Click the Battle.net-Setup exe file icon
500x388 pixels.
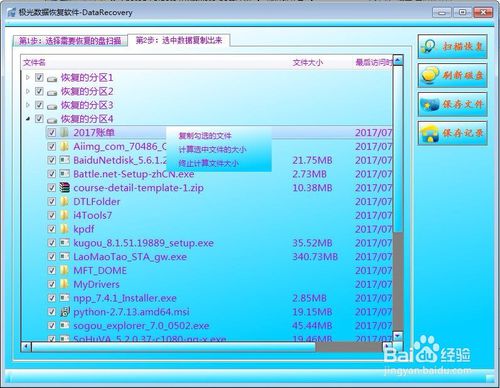pyautogui.click(x=64, y=173)
